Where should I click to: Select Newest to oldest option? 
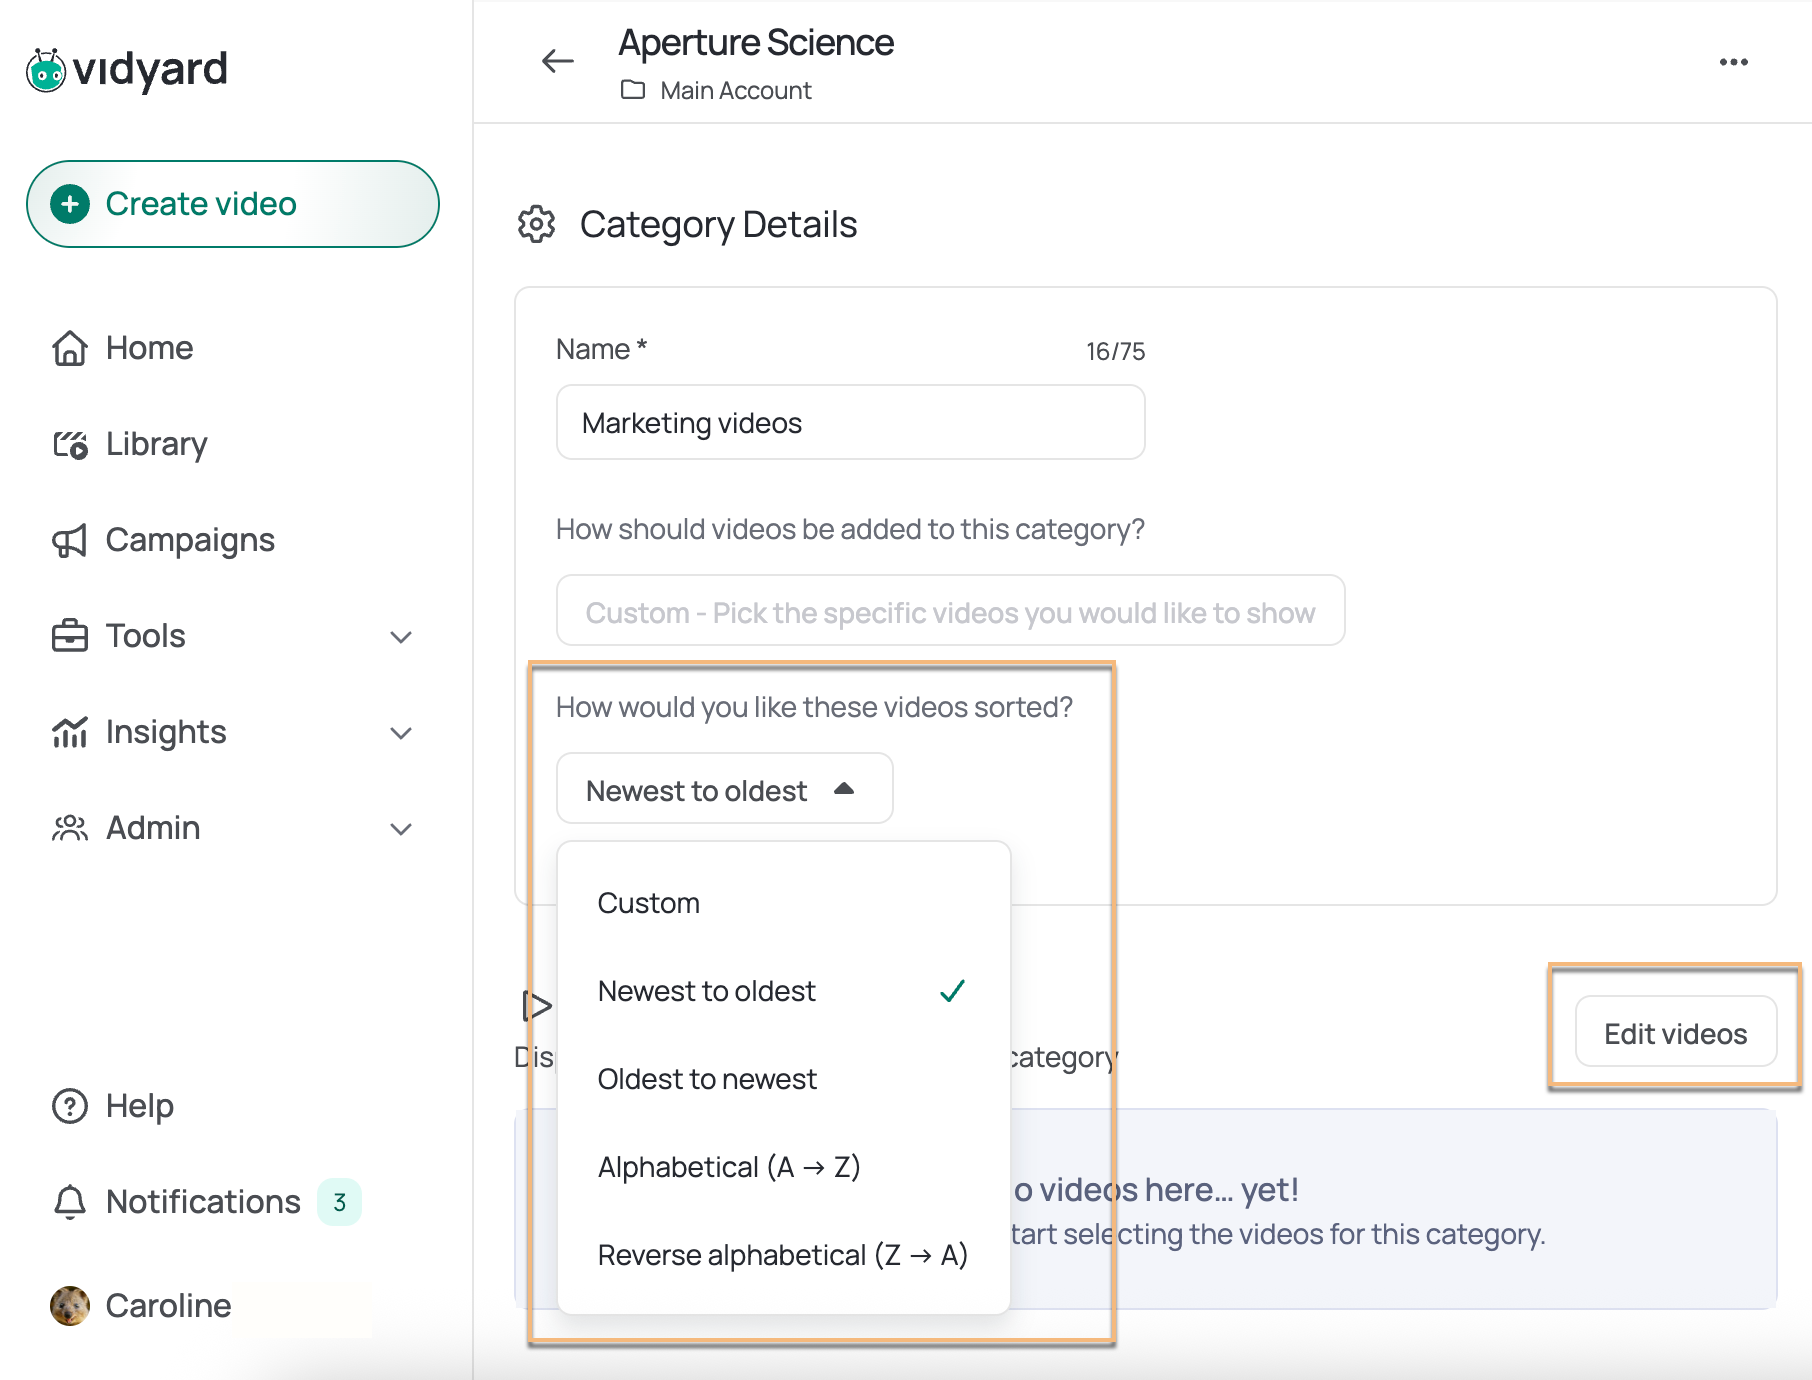tap(784, 991)
